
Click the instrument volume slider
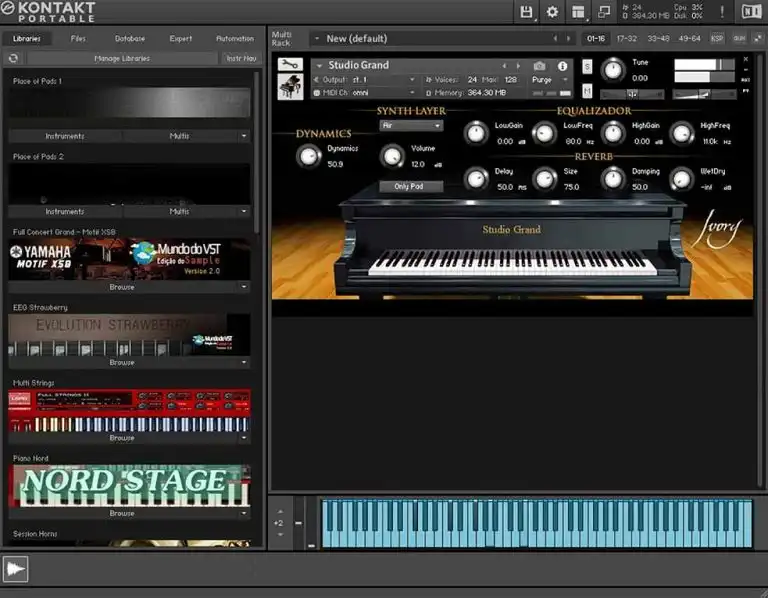(704, 94)
